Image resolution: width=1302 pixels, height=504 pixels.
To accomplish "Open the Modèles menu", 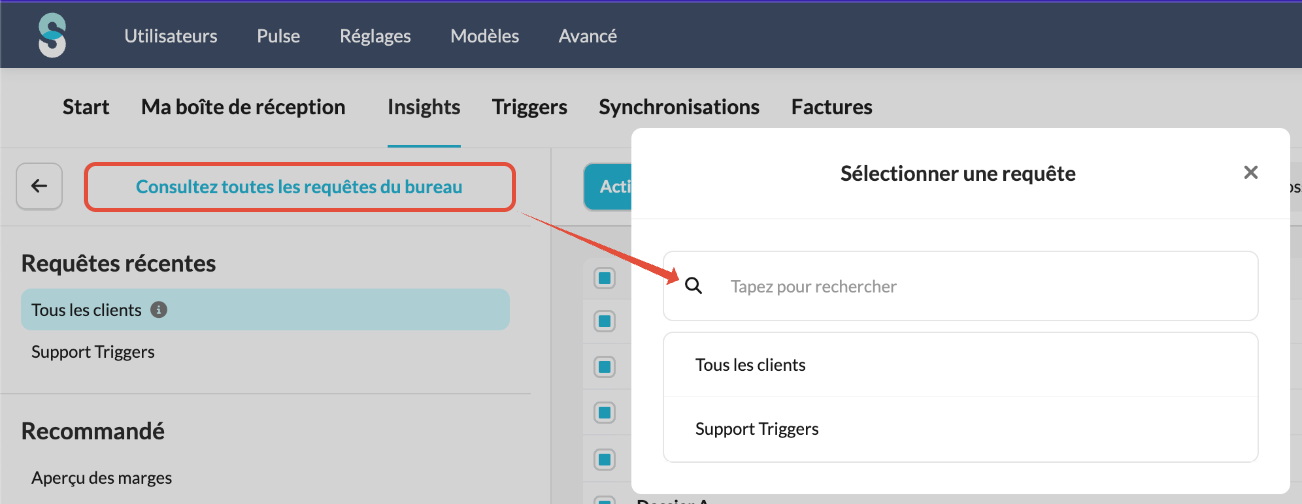I will coord(485,36).
